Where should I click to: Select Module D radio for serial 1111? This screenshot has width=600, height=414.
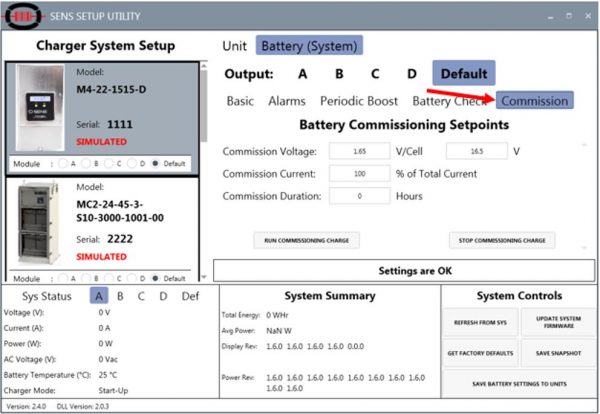pos(132,164)
